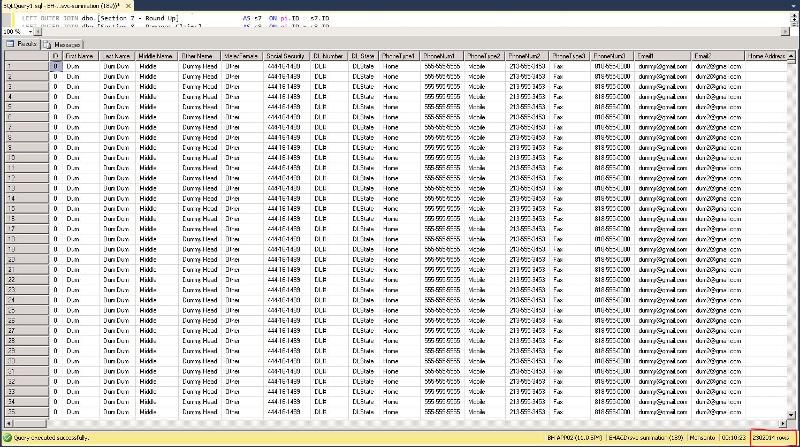Select the PhoneNum3 cell in row 28
This screenshot has height=447, width=800.
point(613,341)
